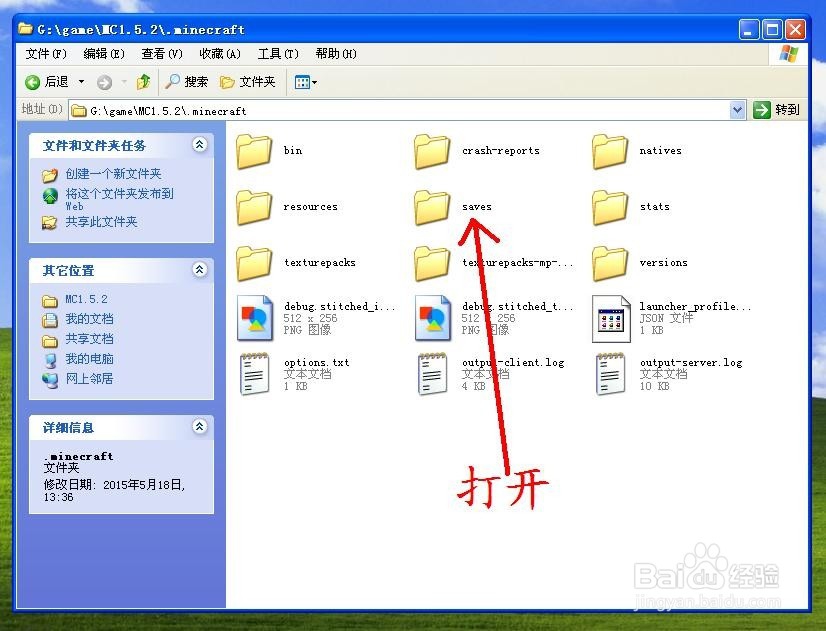Toggle Folders (文件夹) pane button
This screenshot has height=631, width=826.
(x=248, y=82)
